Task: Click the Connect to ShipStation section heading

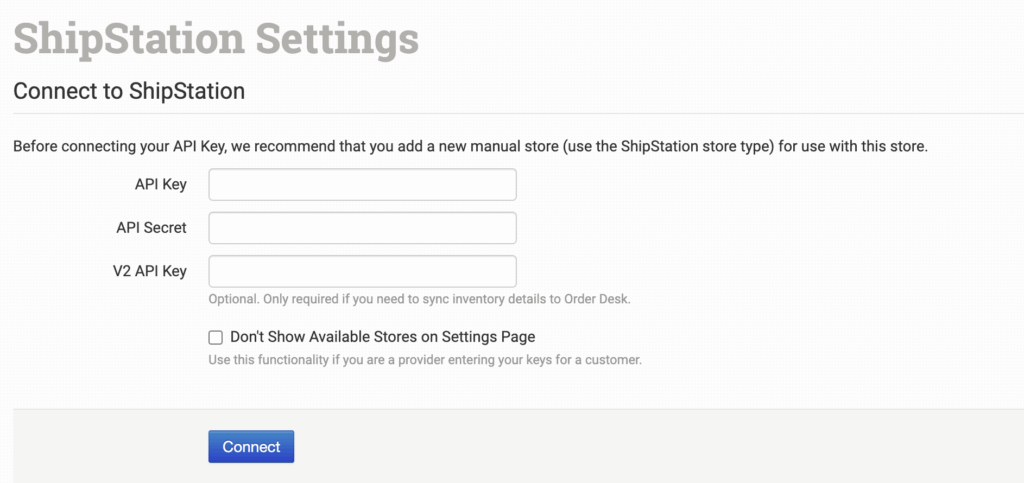Action: tap(129, 91)
